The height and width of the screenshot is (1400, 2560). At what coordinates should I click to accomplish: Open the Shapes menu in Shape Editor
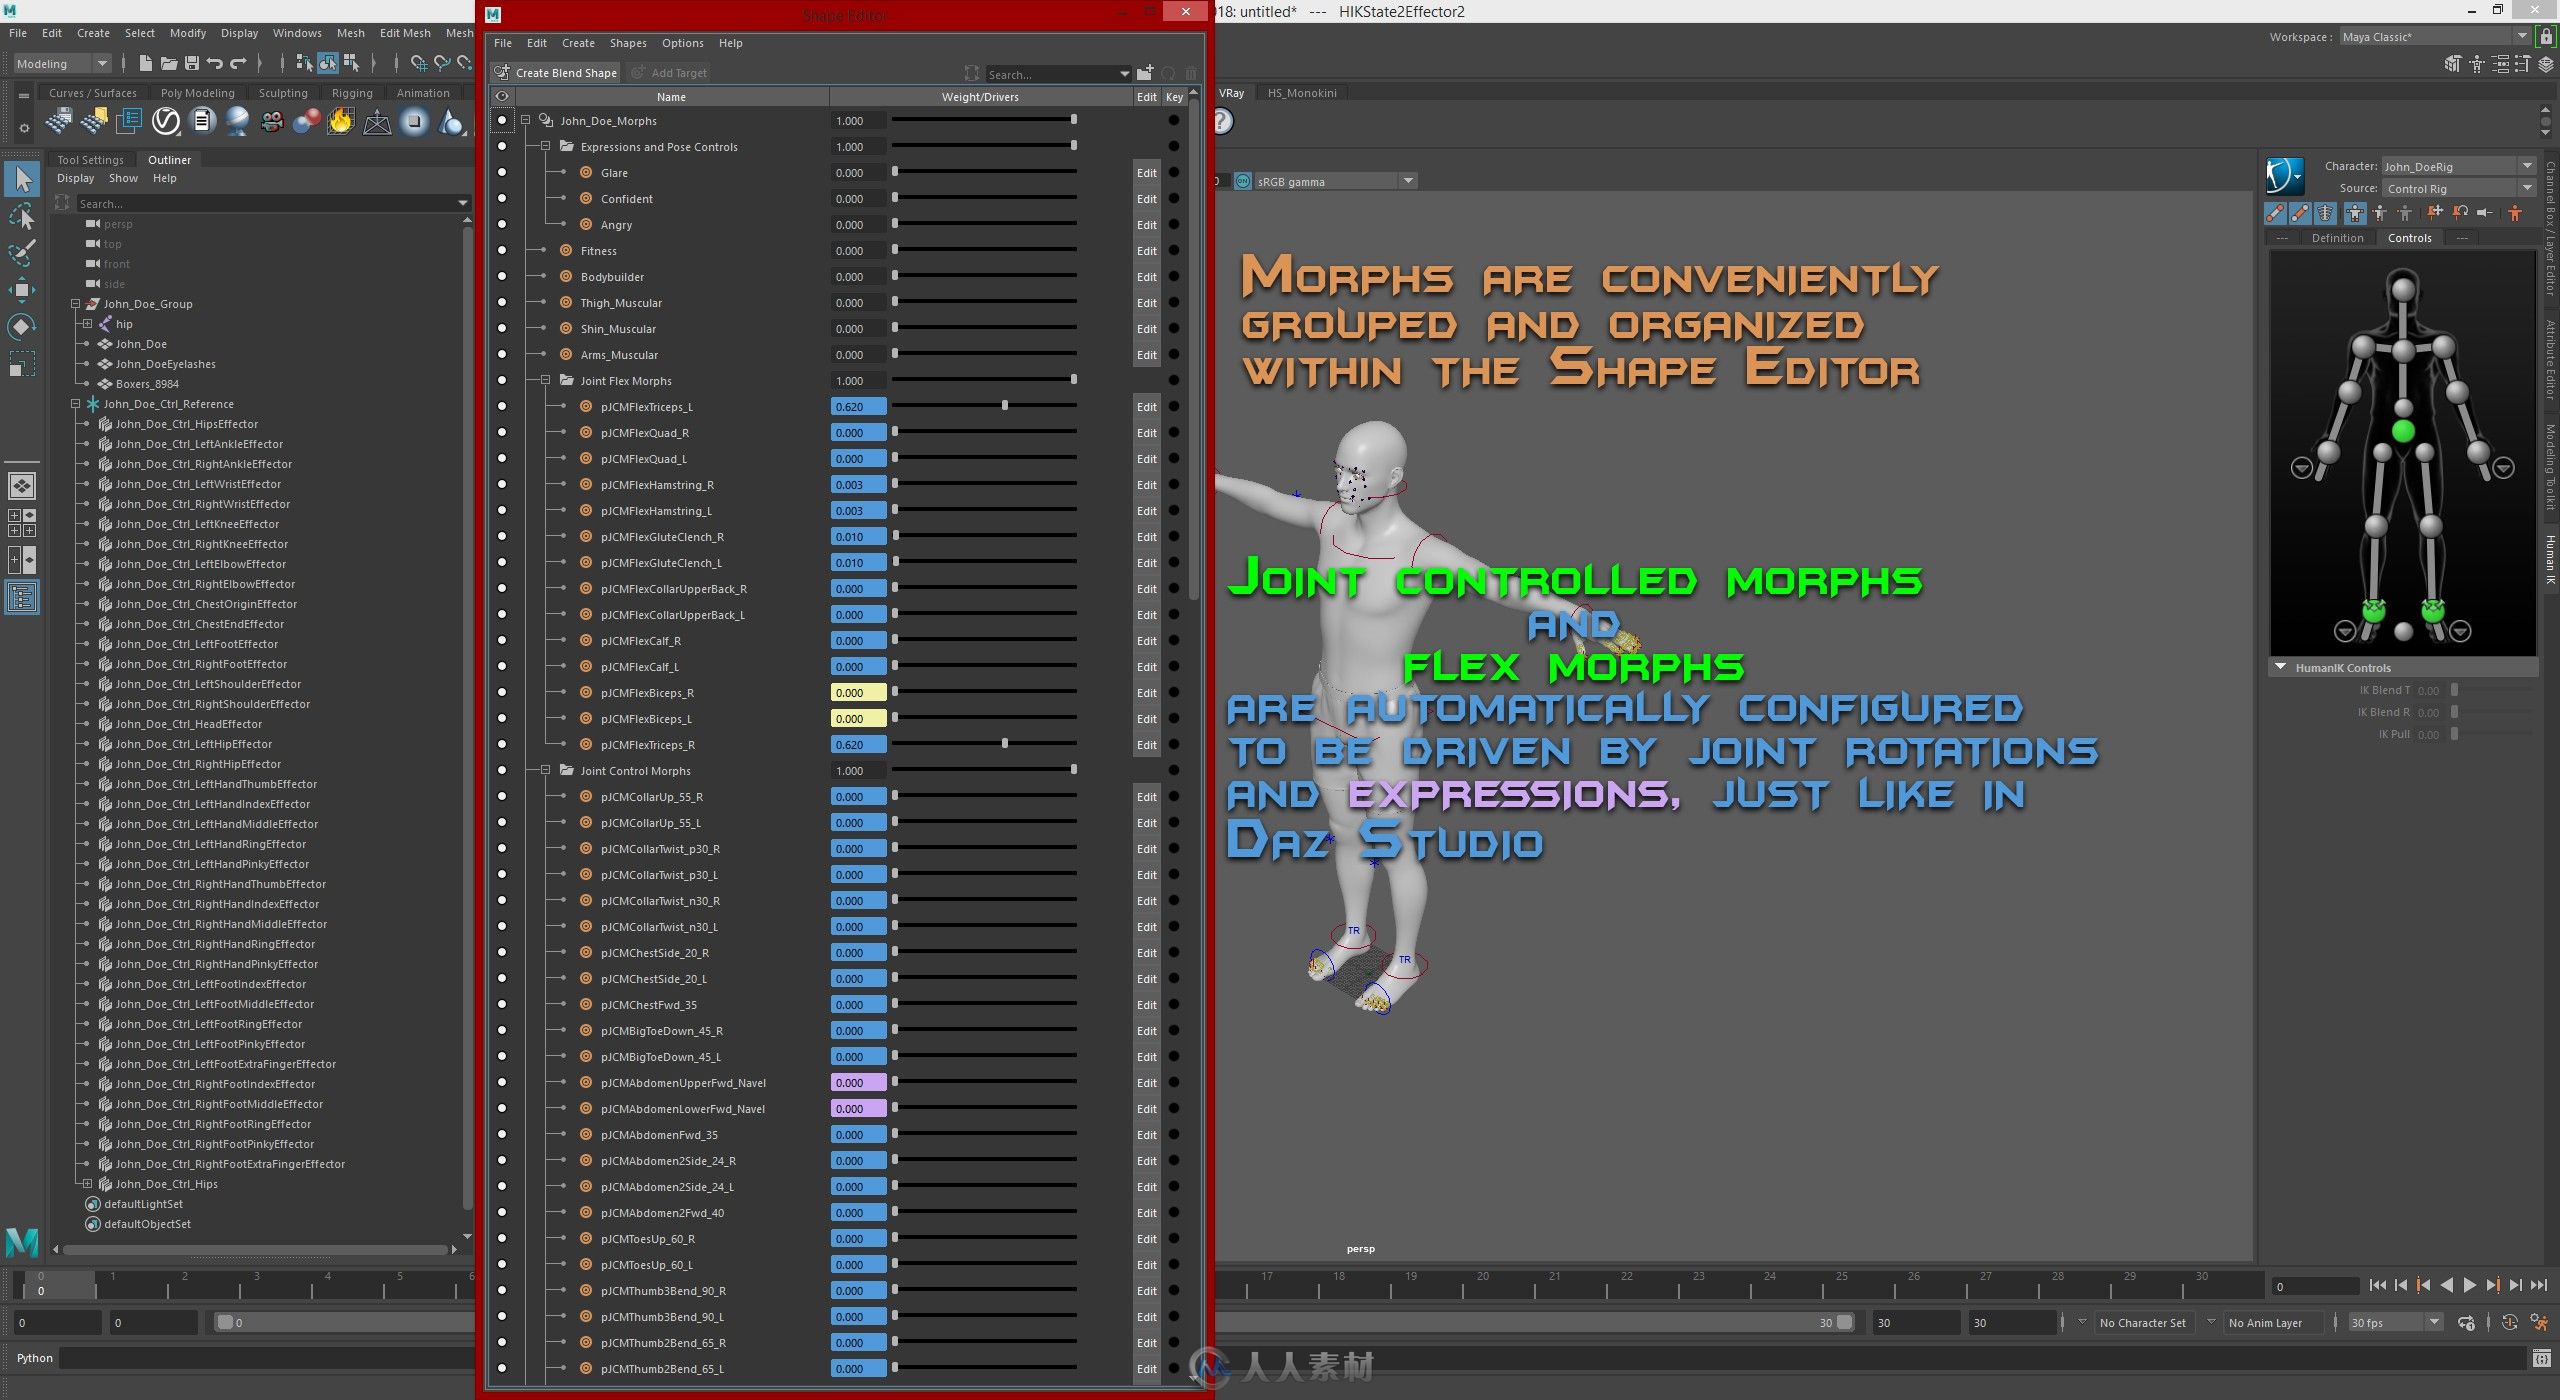(x=626, y=43)
